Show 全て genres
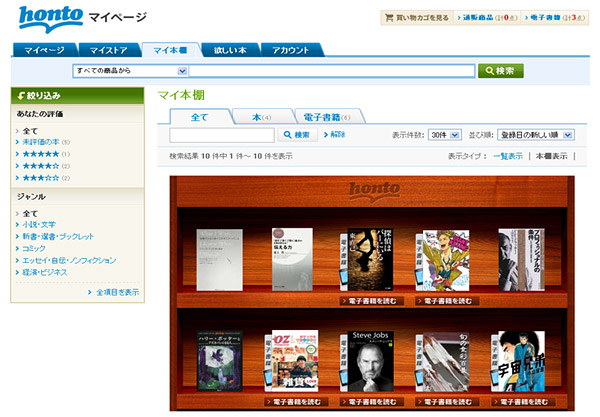 pyautogui.click(x=30, y=213)
